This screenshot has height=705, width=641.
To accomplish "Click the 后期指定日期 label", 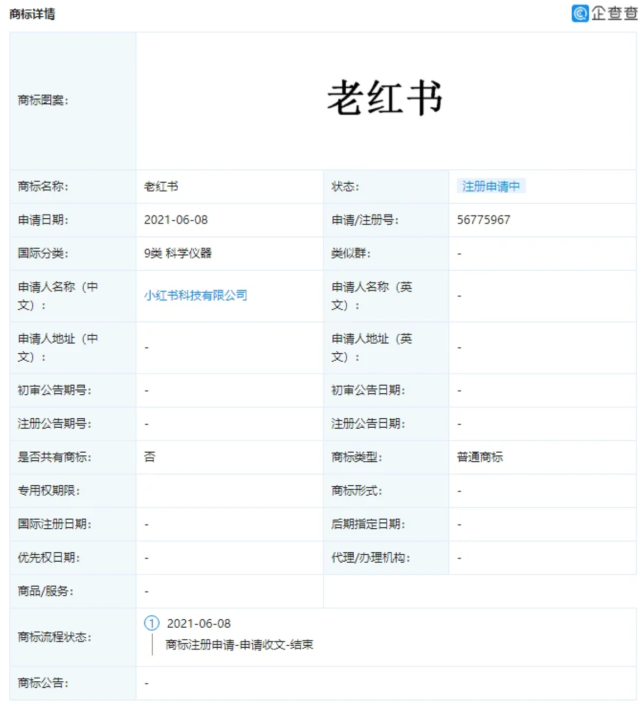I will coord(368,524).
